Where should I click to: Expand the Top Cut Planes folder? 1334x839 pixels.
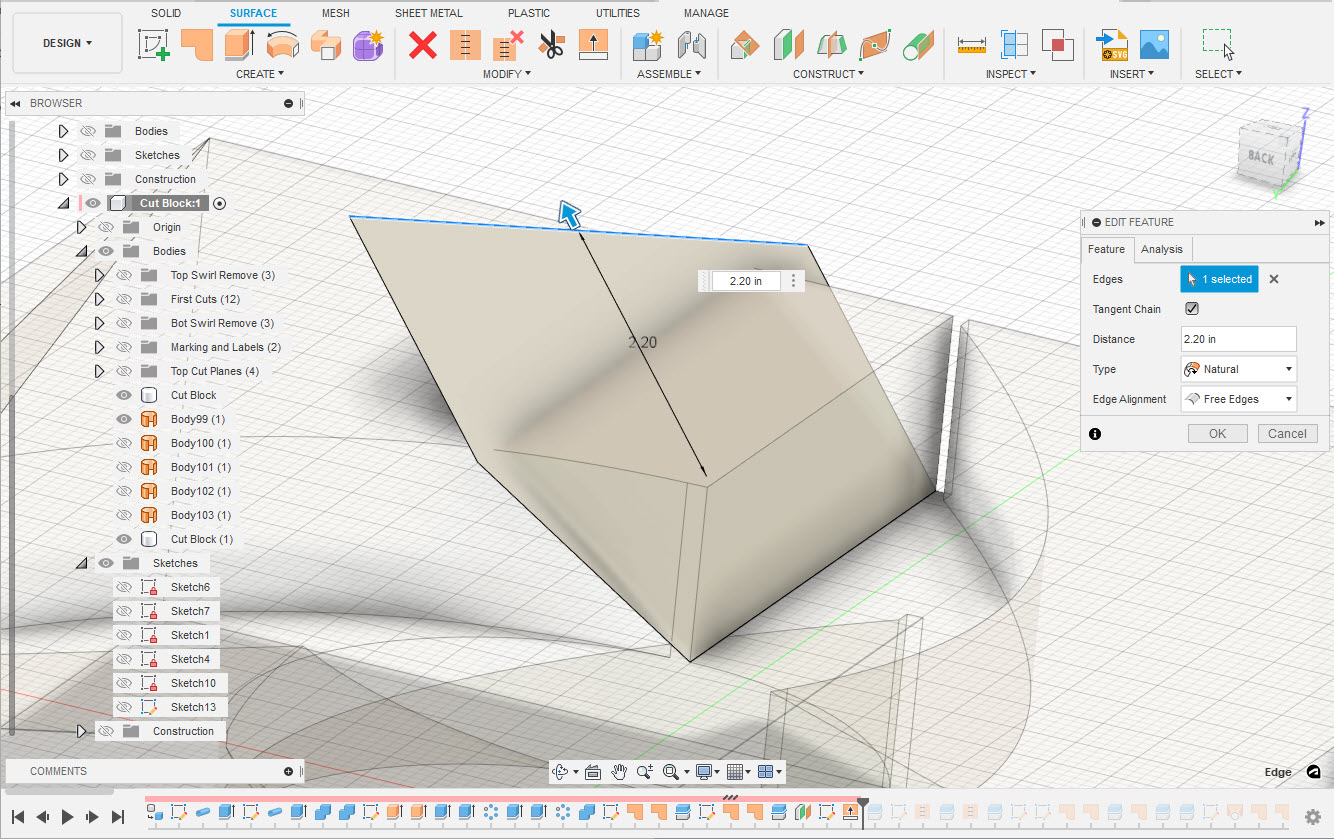coord(99,370)
